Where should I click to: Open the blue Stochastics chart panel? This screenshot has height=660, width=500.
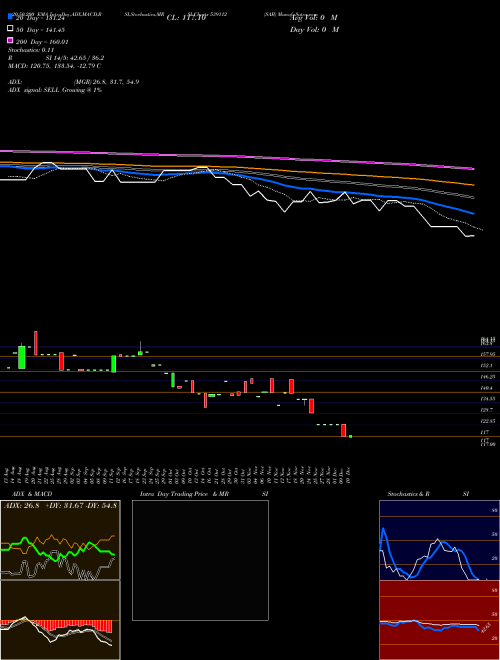pos(439,540)
